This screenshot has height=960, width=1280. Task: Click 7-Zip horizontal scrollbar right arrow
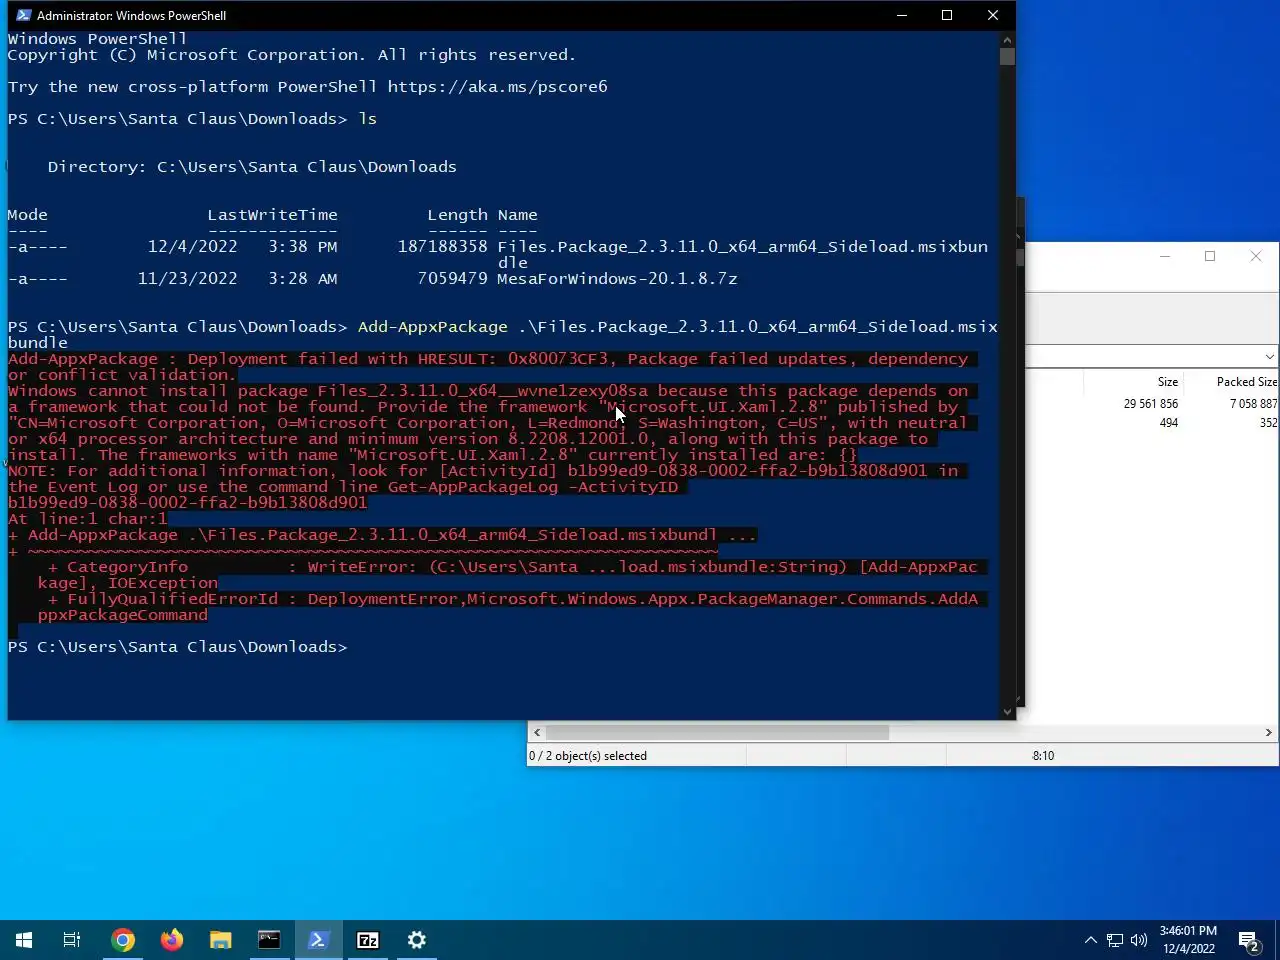(1269, 733)
